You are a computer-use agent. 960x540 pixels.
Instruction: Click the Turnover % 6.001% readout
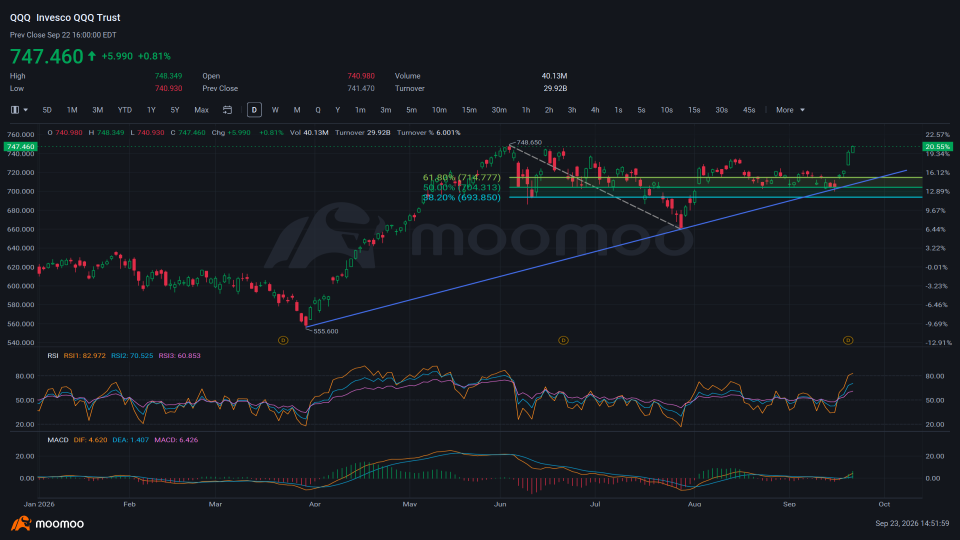pos(429,133)
